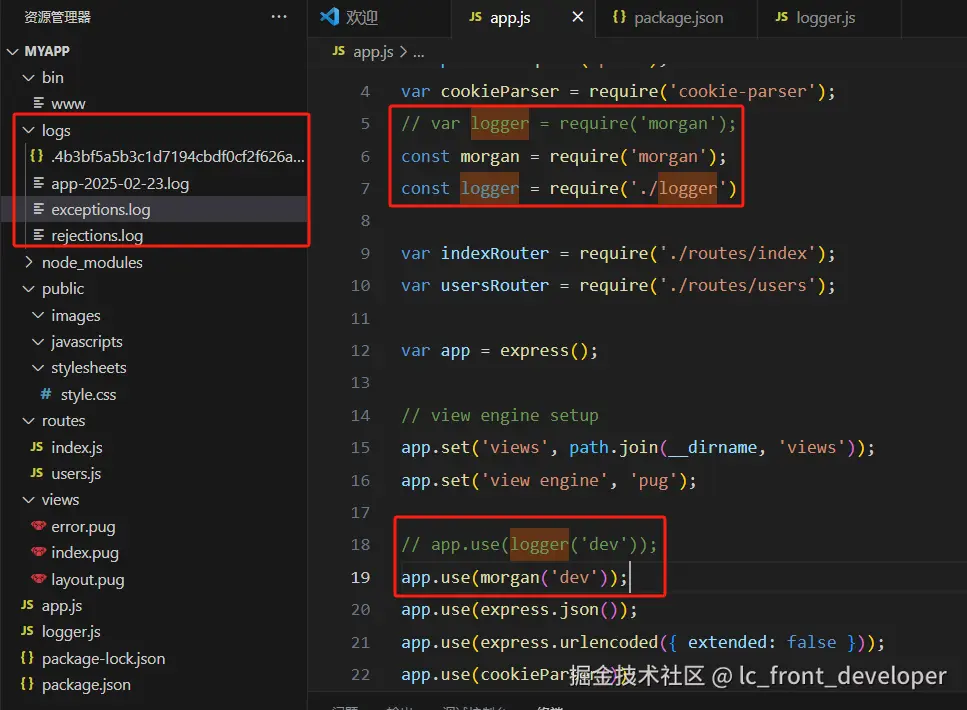
Task: Switch to the package.json editor tab
Action: 678,18
